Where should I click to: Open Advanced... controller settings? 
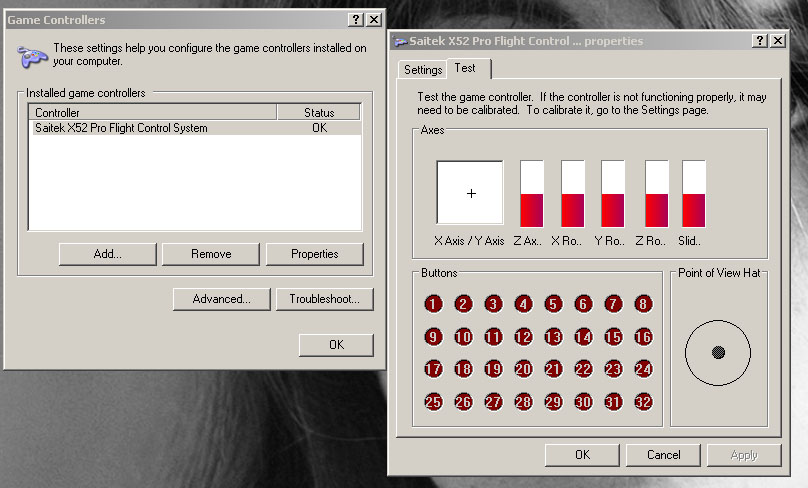[x=222, y=299]
